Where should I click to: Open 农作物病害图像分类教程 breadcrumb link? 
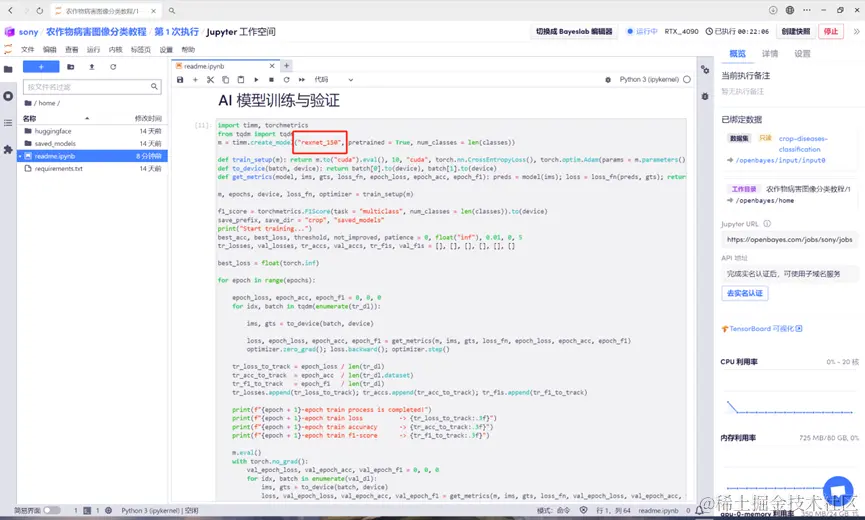coord(96,32)
